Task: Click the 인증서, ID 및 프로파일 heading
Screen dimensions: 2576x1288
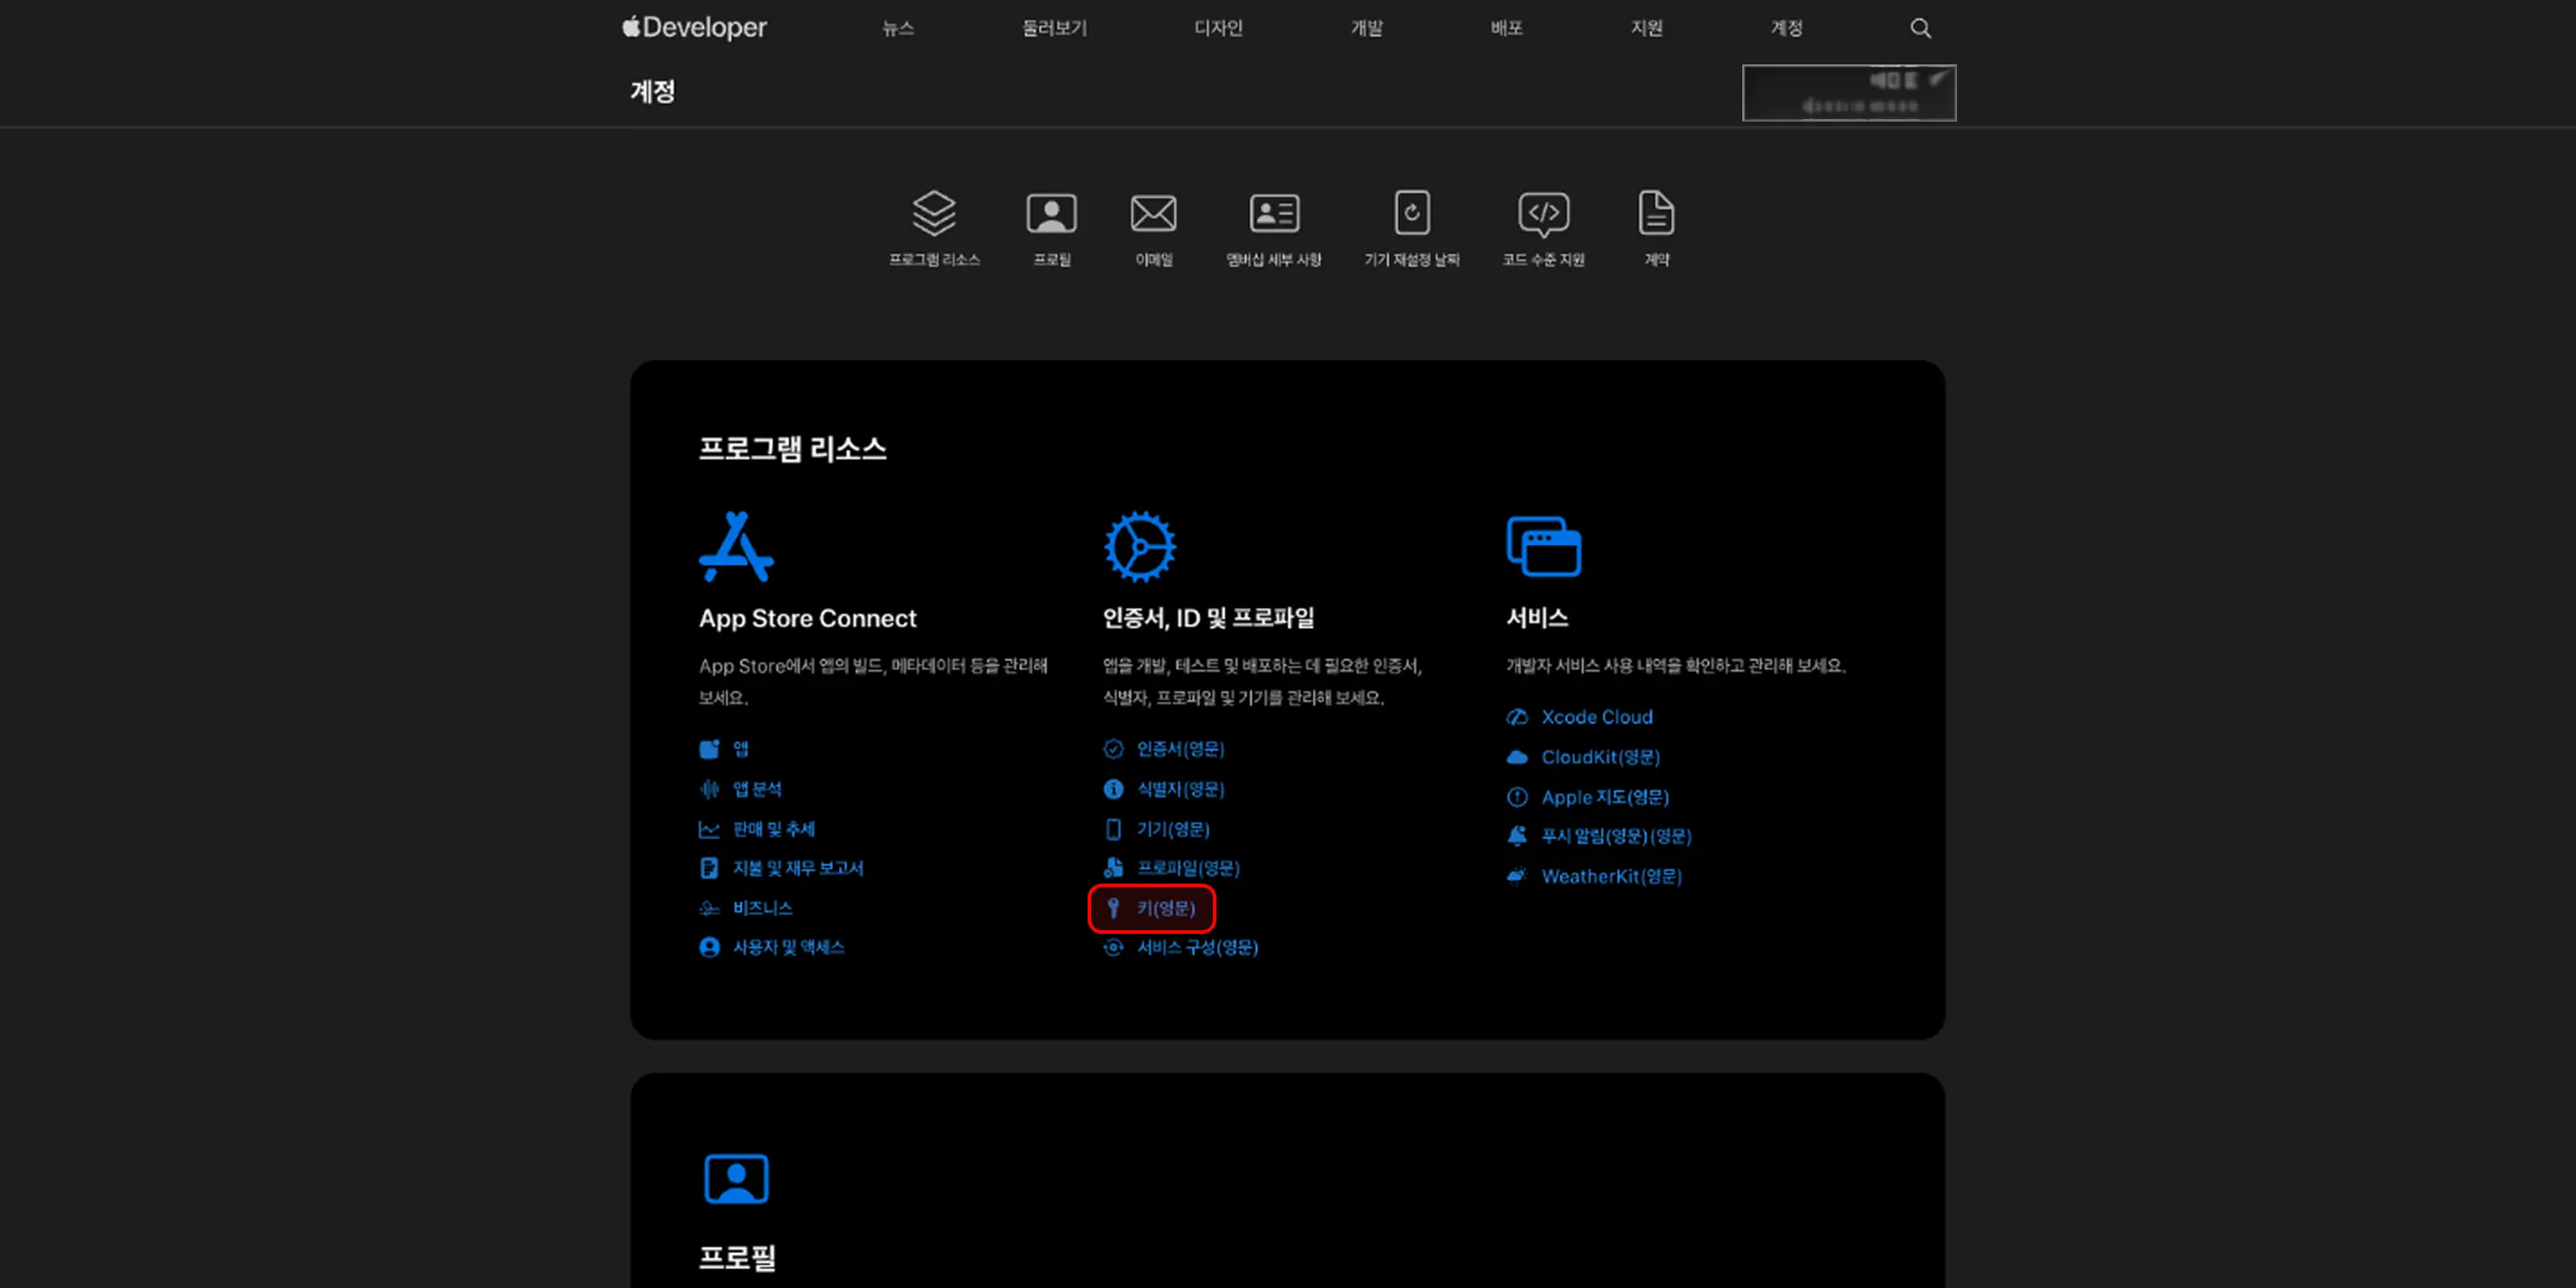Action: click(1208, 618)
